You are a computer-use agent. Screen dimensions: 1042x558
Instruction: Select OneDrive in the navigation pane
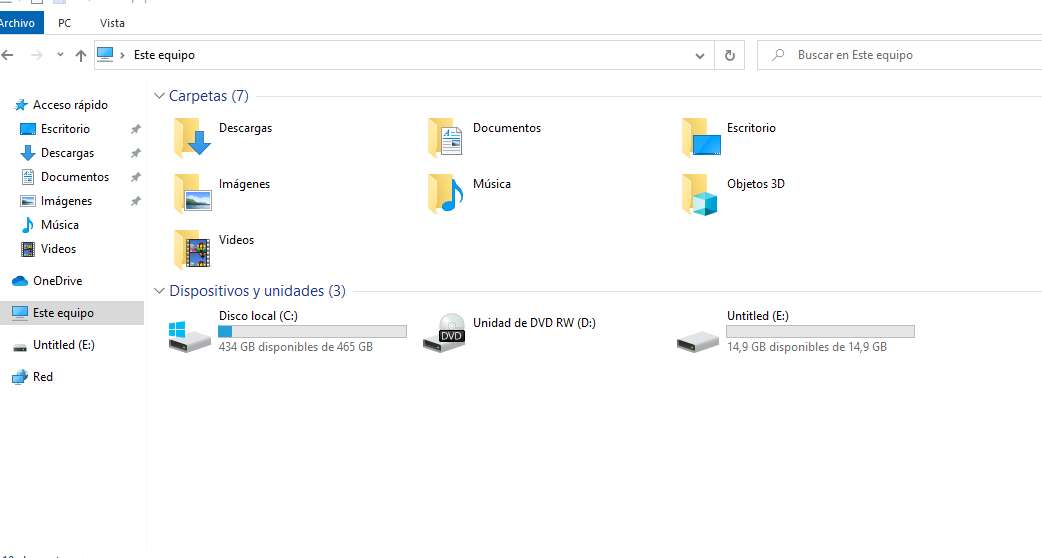pos(57,281)
